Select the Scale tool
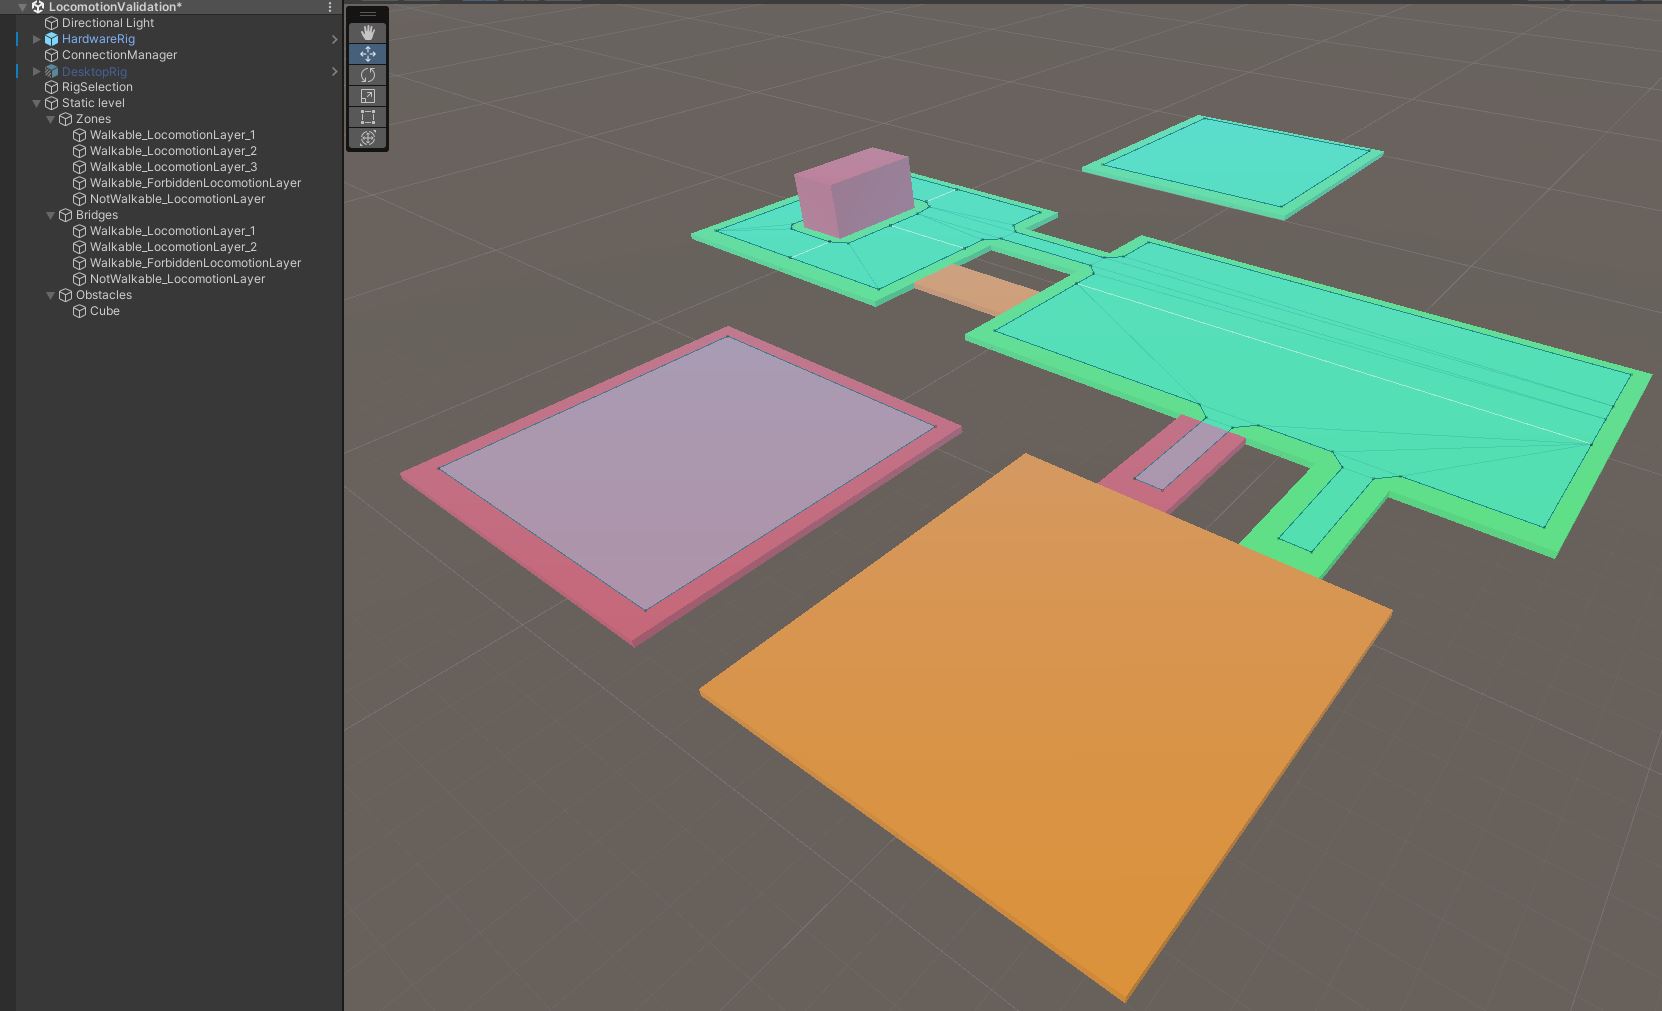 [x=368, y=96]
